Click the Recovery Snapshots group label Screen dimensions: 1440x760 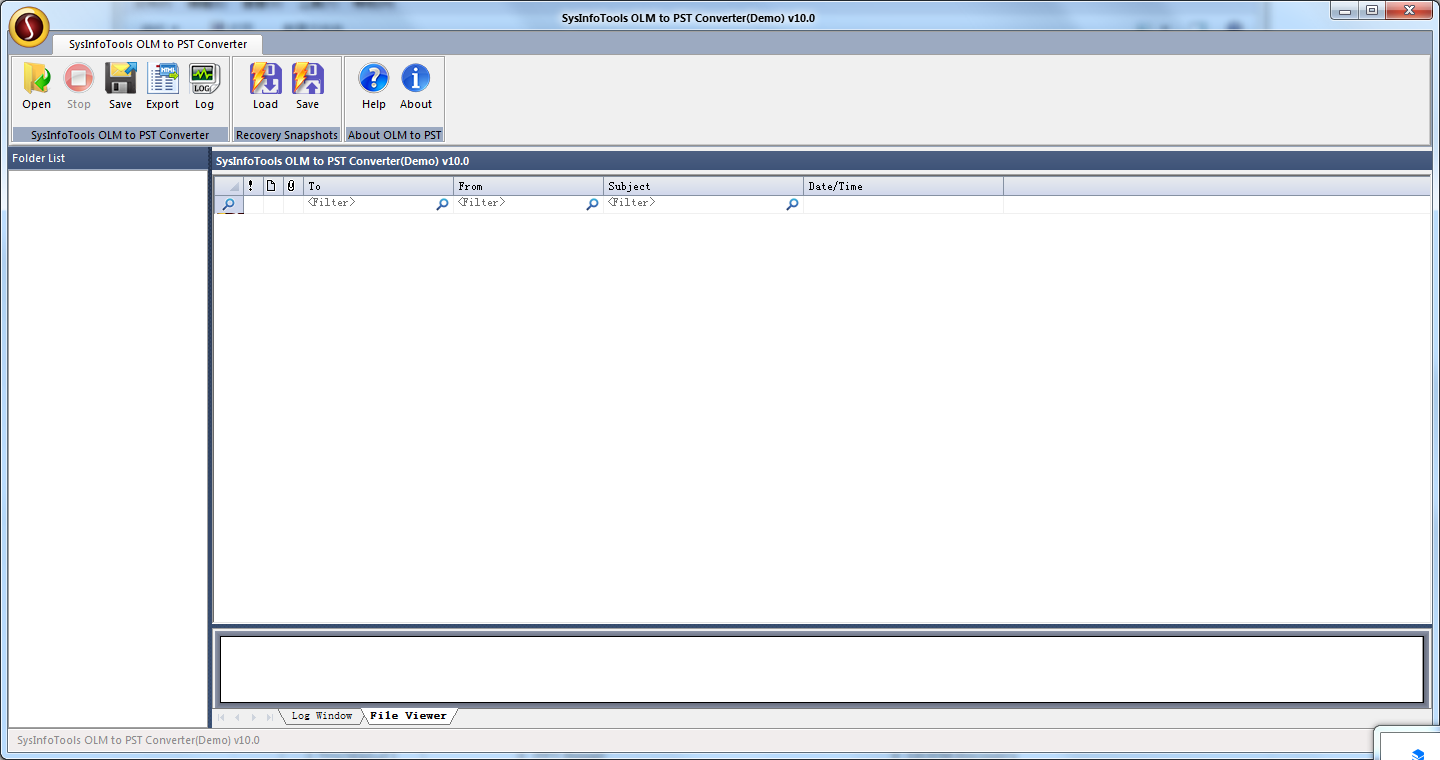coord(287,135)
